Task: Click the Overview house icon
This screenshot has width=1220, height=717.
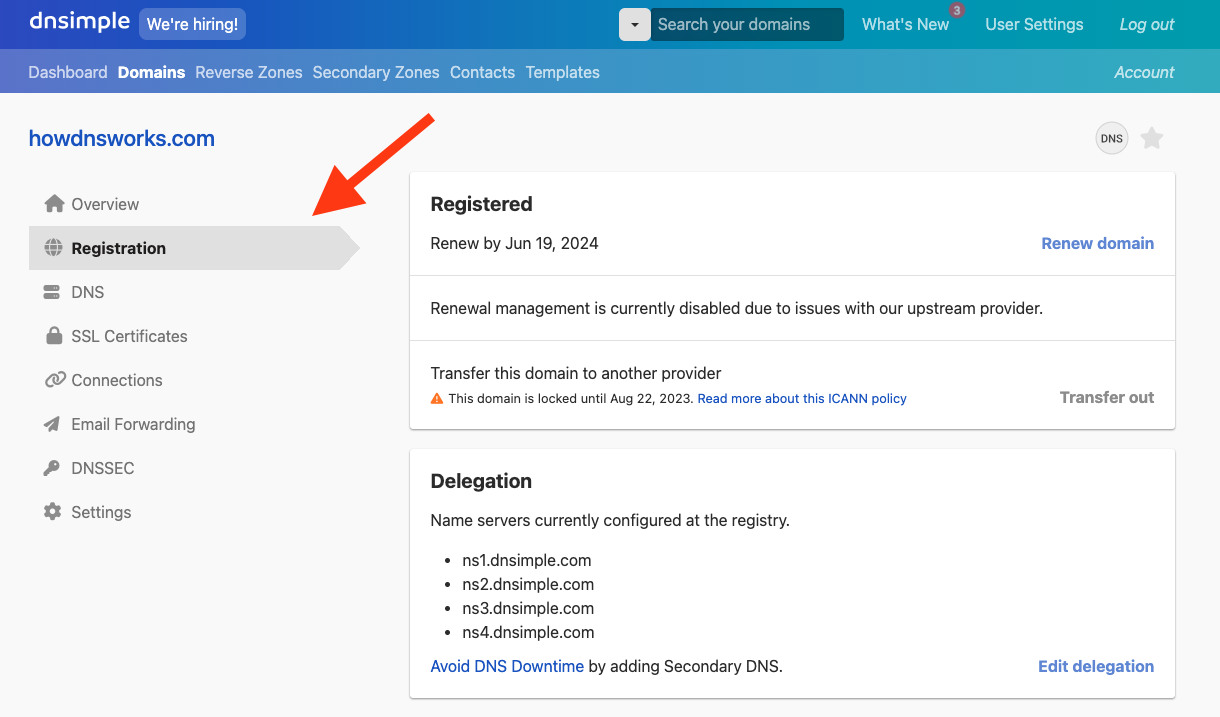Action: click(x=54, y=204)
